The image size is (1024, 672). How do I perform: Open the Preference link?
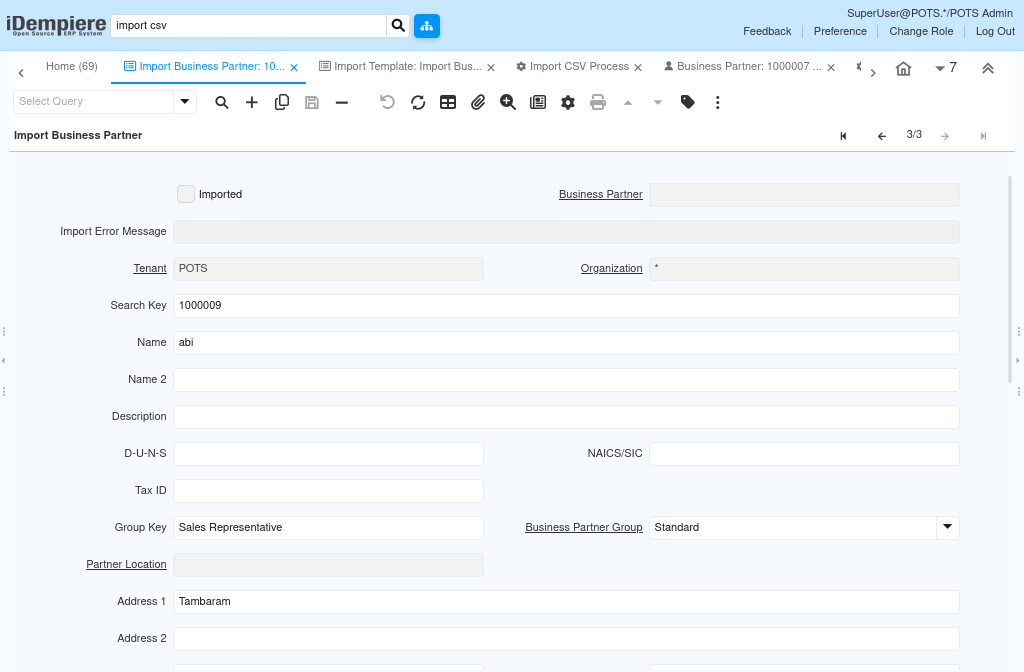point(840,31)
